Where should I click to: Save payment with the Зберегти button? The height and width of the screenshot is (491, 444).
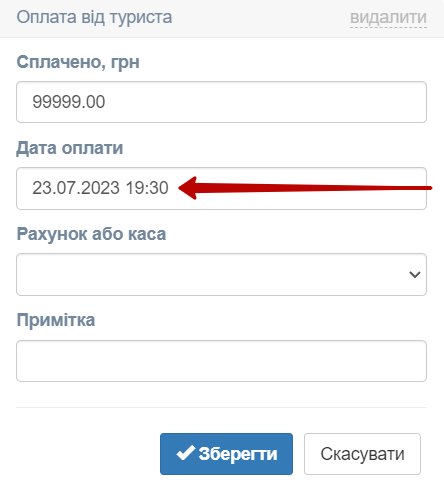[226, 454]
